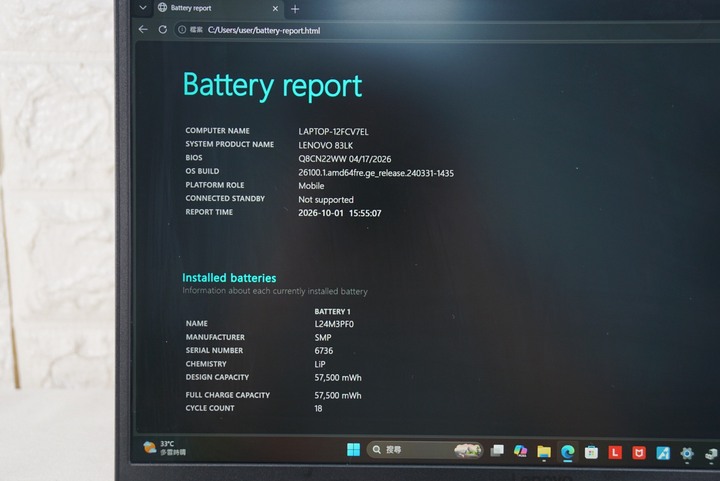
Task: Switch to Microsoft Edge in taskbar
Action: point(568,453)
